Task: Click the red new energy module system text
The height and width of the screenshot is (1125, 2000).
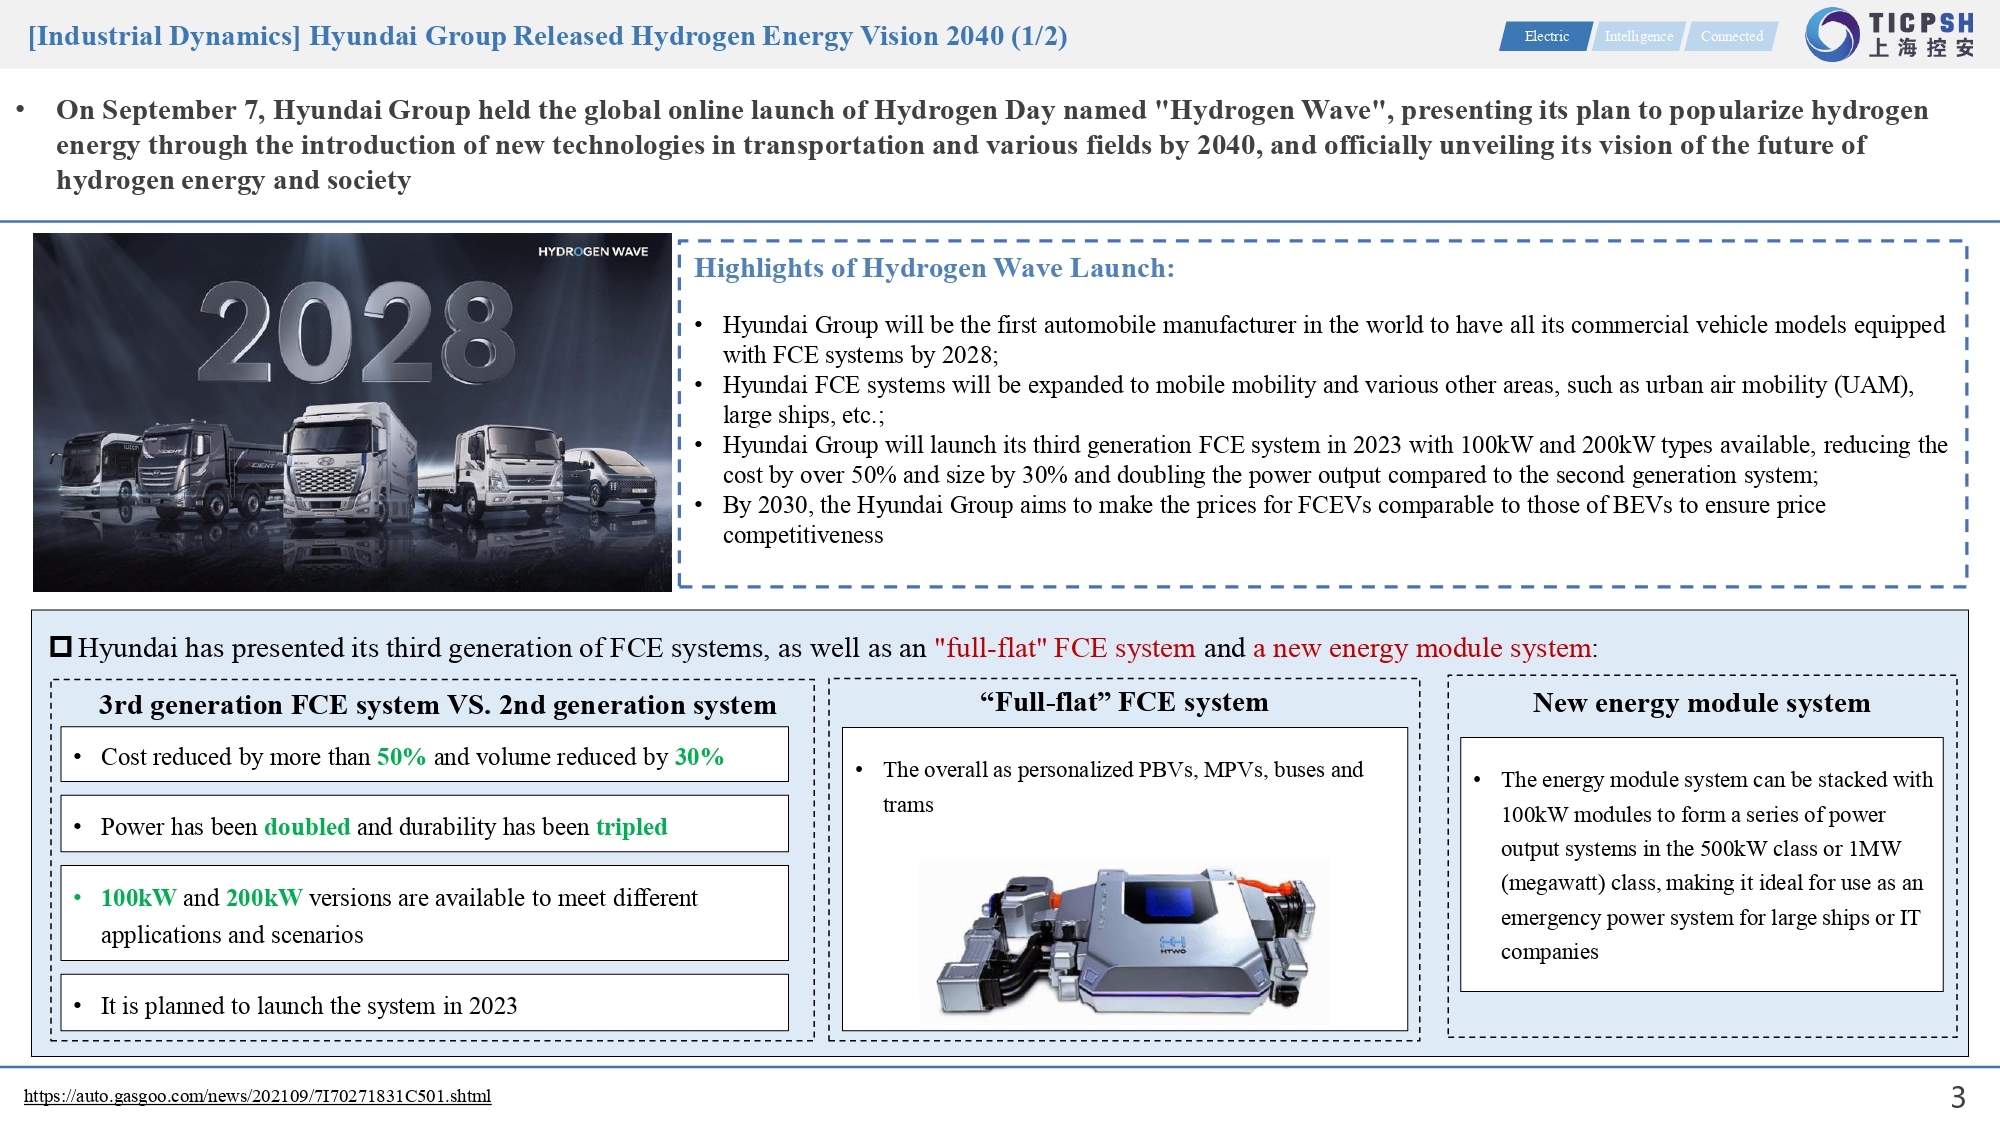Action: [1421, 648]
